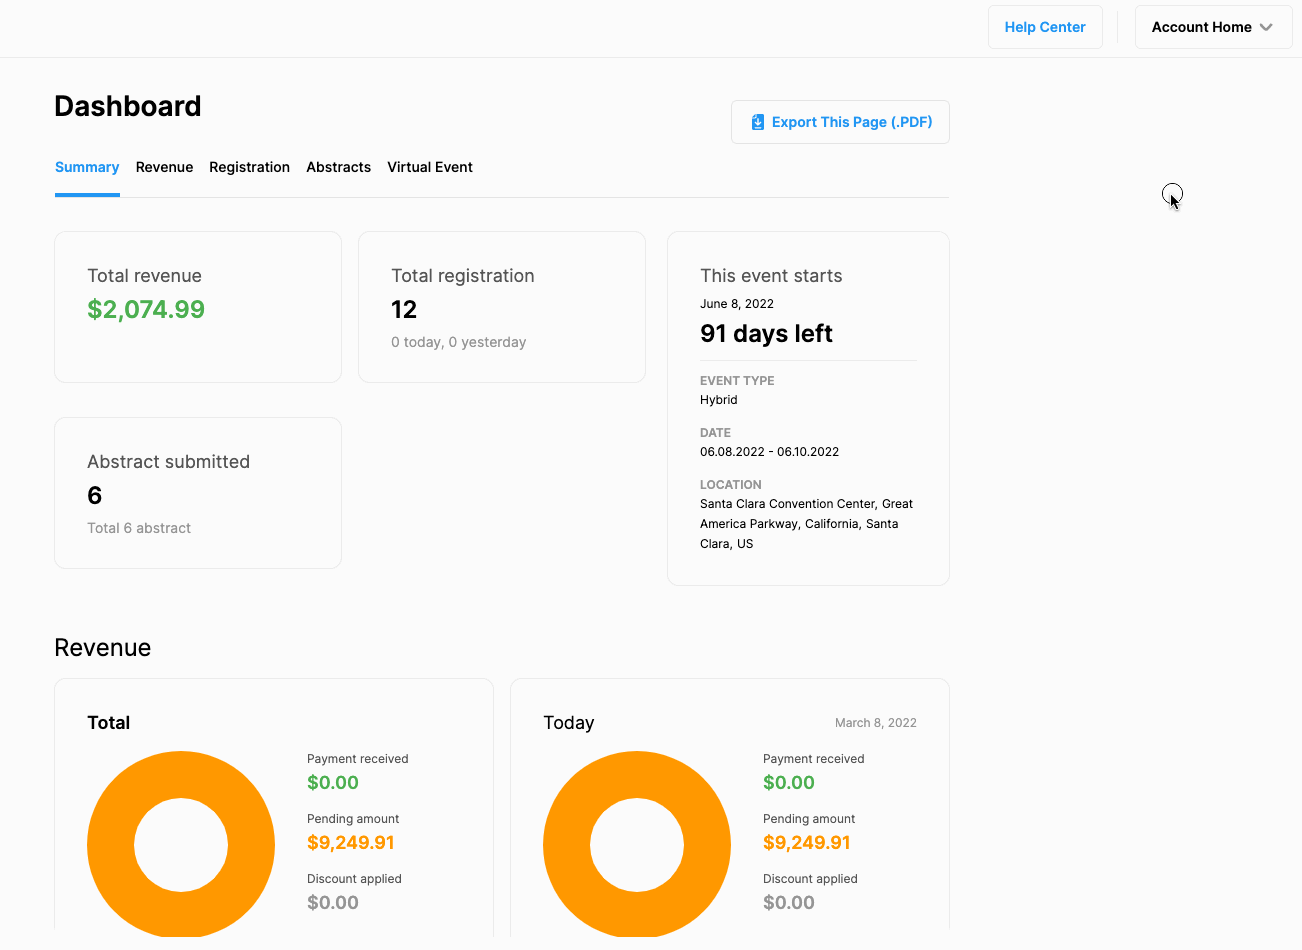Click the Abstract submitted card

197,493
